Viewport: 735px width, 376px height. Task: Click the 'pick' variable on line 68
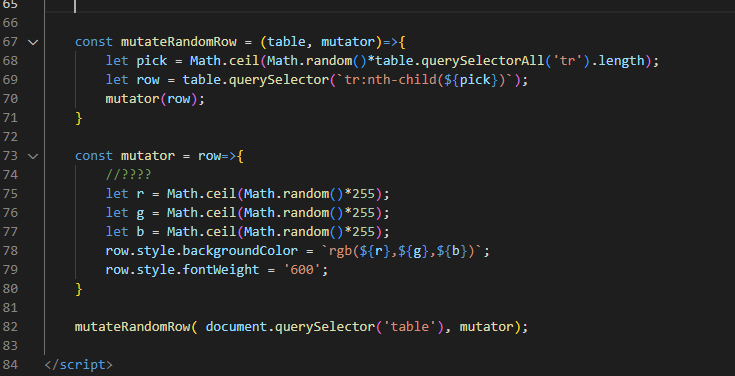click(151, 61)
